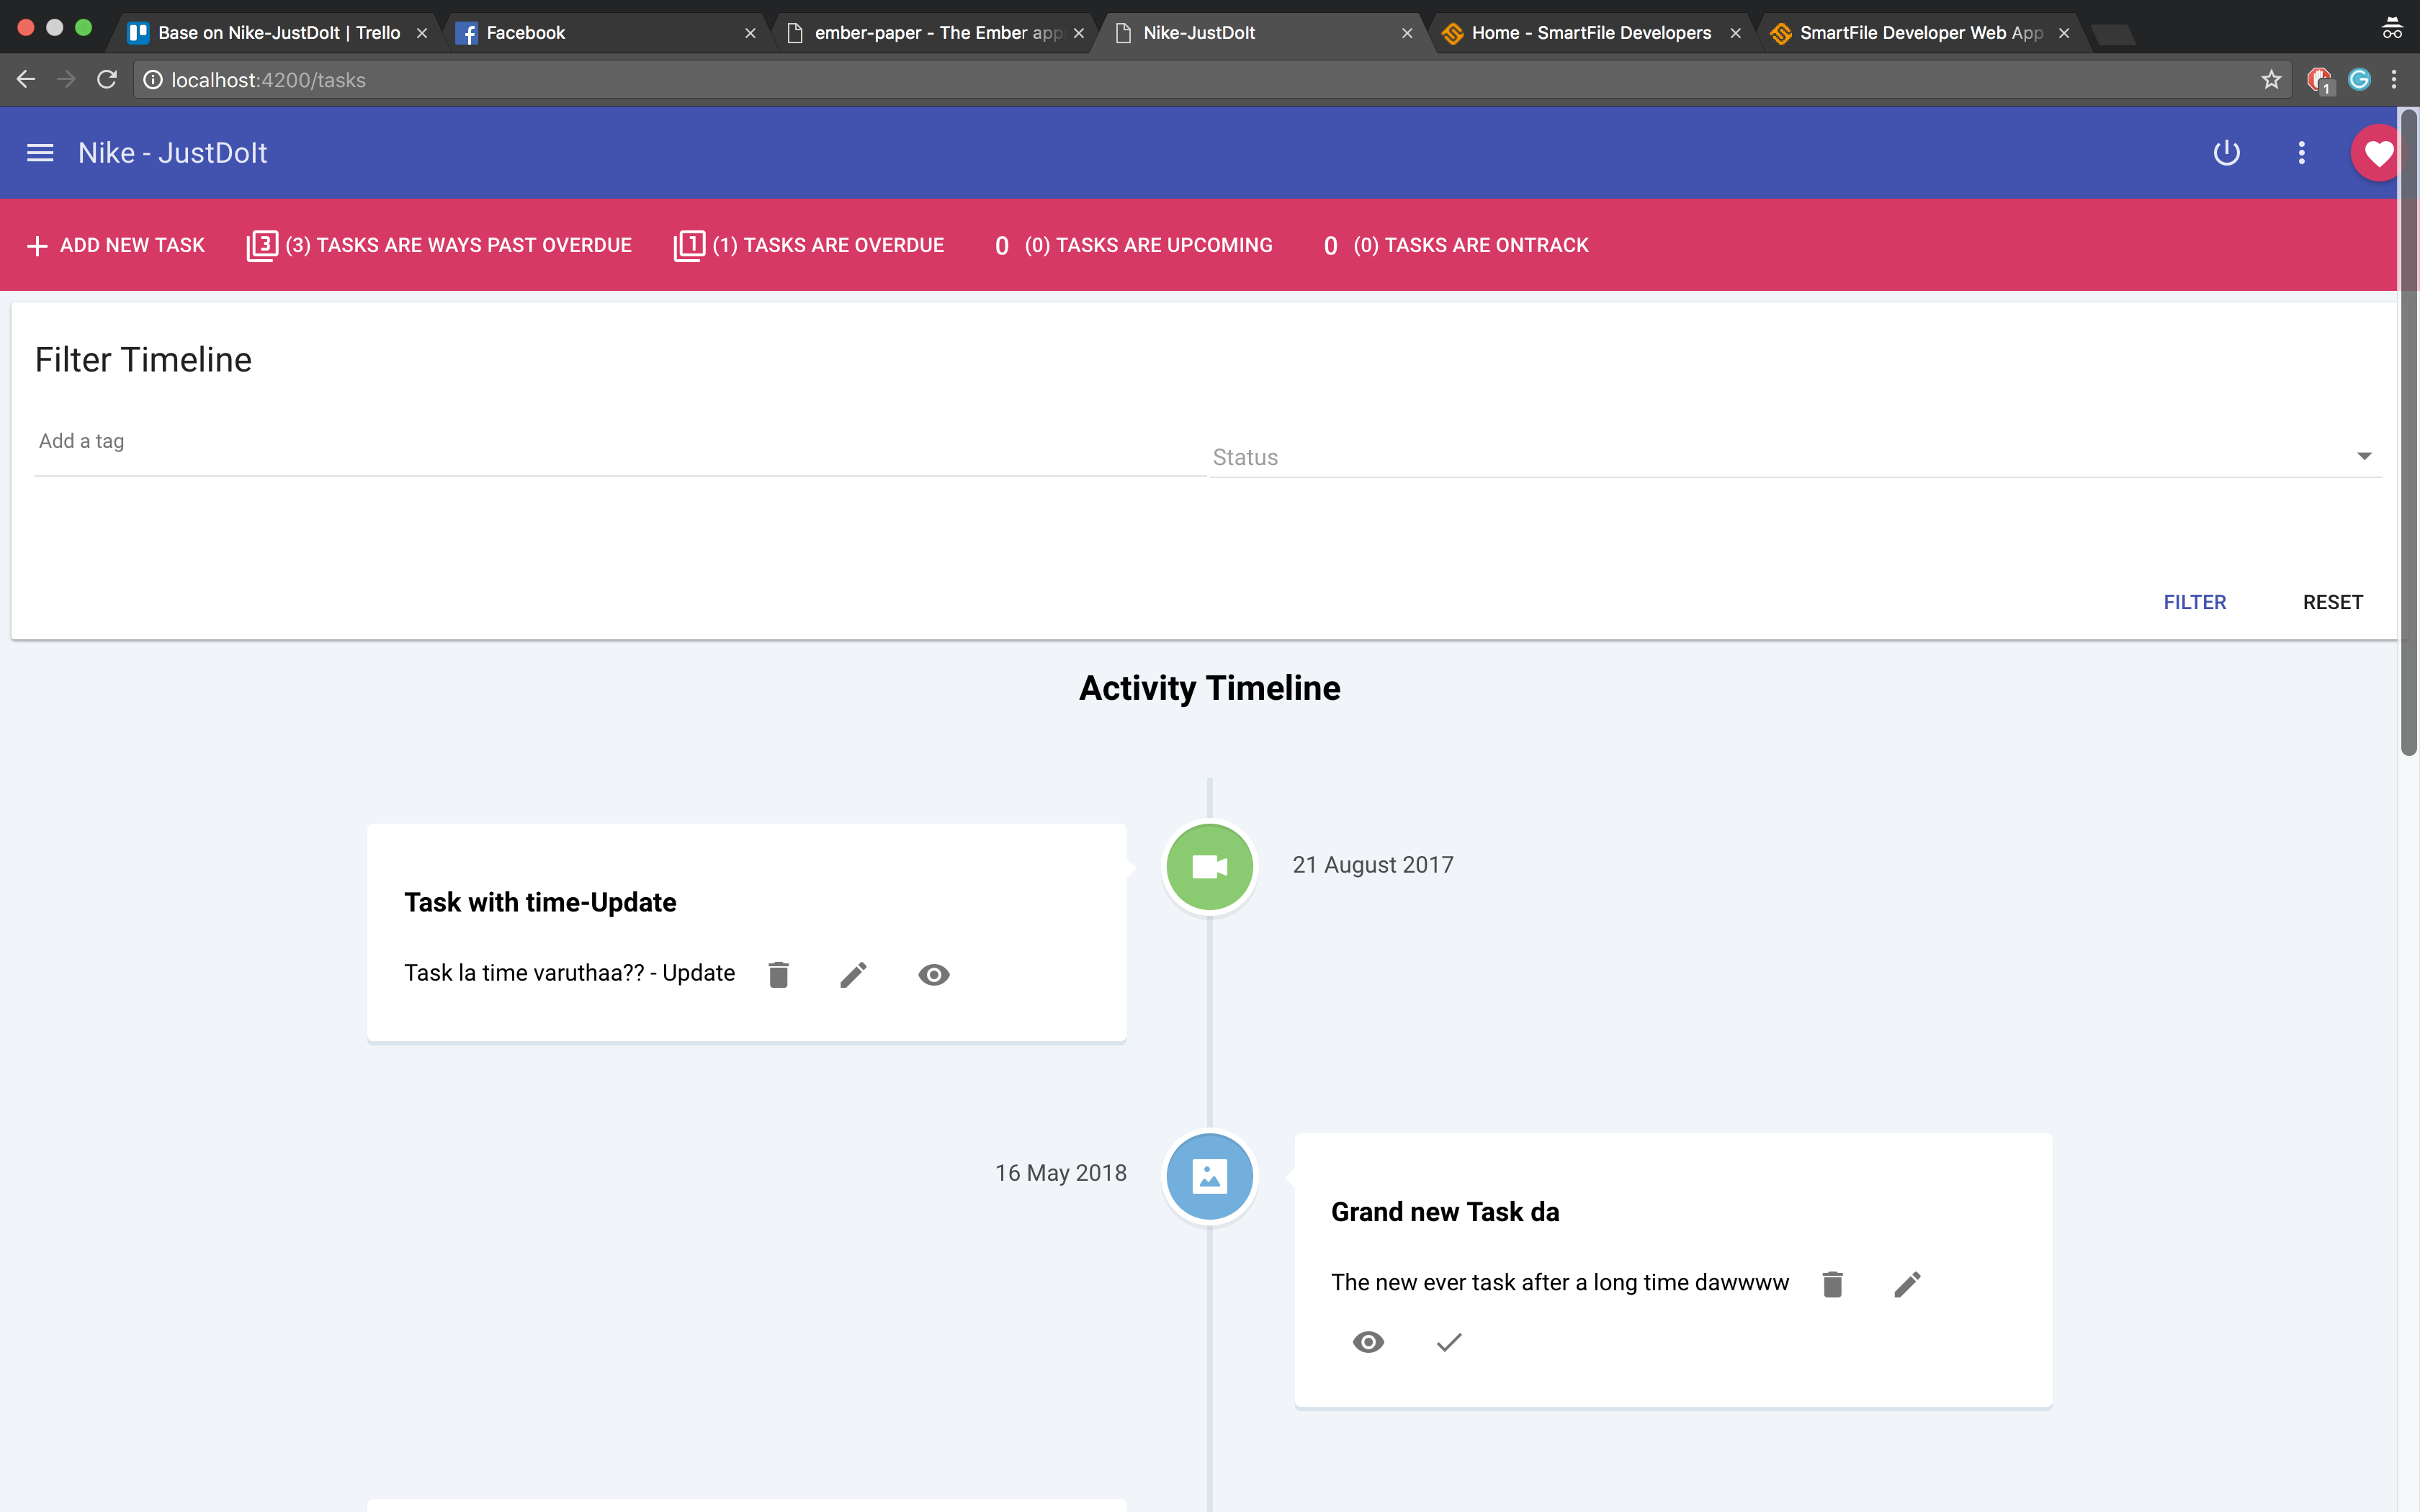This screenshot has width=2420, height=1512.
Task: Open Chrome's three-dot browser menu
Action: 2394,80
